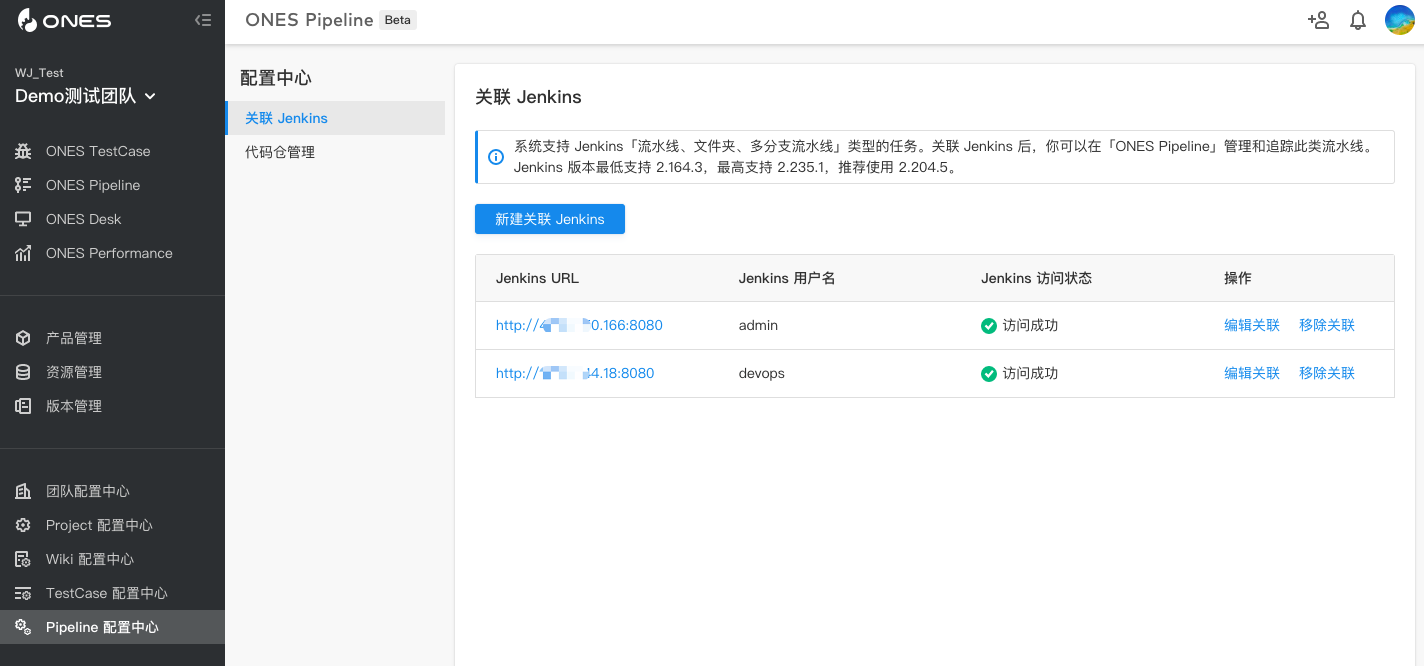Viewport: 1424px width, 666px height.
Task: Click the Beta badge
Action: pyautogui.click(x=398, y=20)
